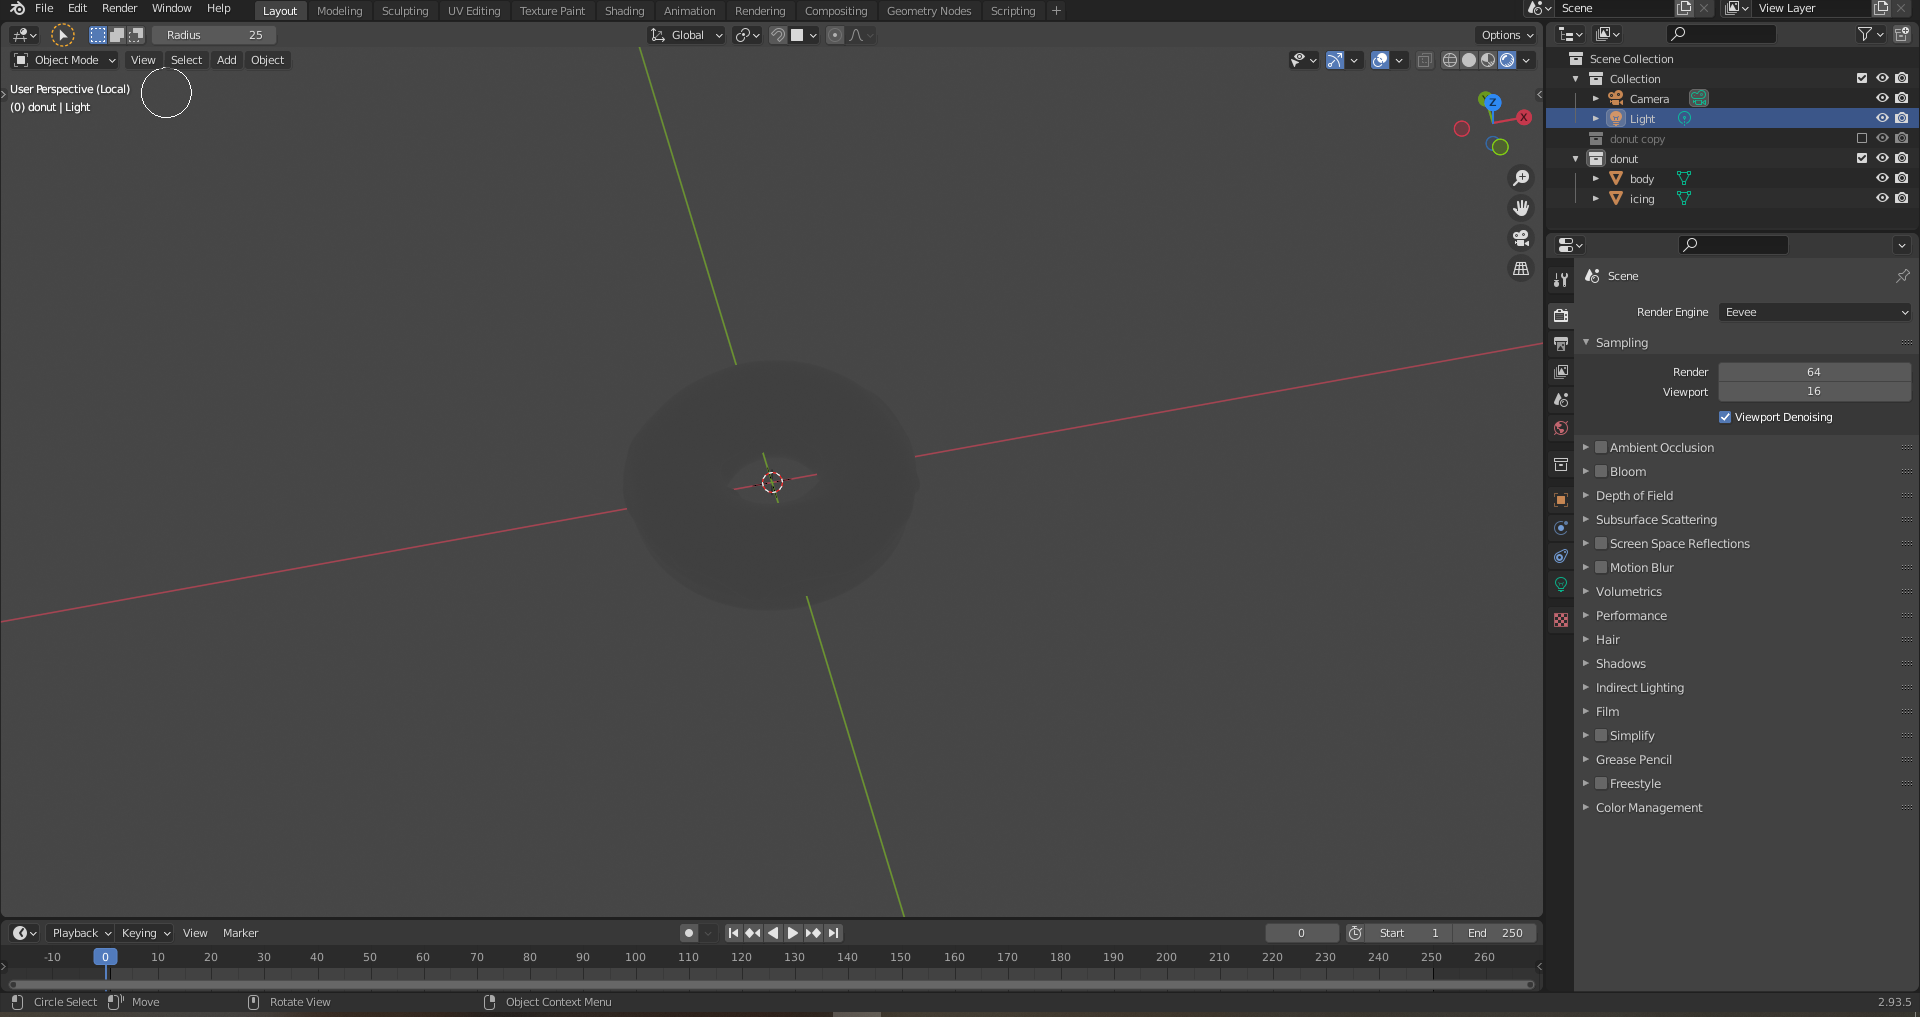The height and width of the screenshot is (1017, 1920).
Task: Play the animation forward
Action: (793, 933)
